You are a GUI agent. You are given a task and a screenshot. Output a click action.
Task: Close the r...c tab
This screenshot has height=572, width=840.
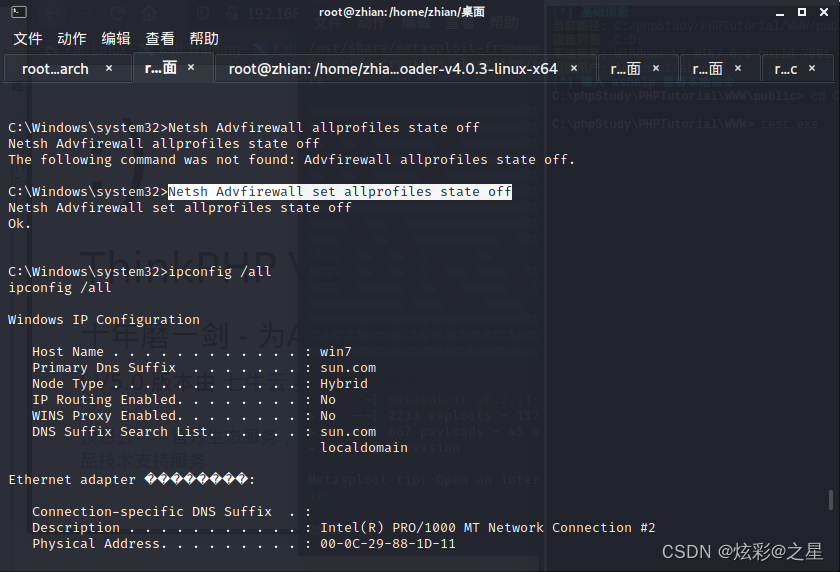point(812,68)
